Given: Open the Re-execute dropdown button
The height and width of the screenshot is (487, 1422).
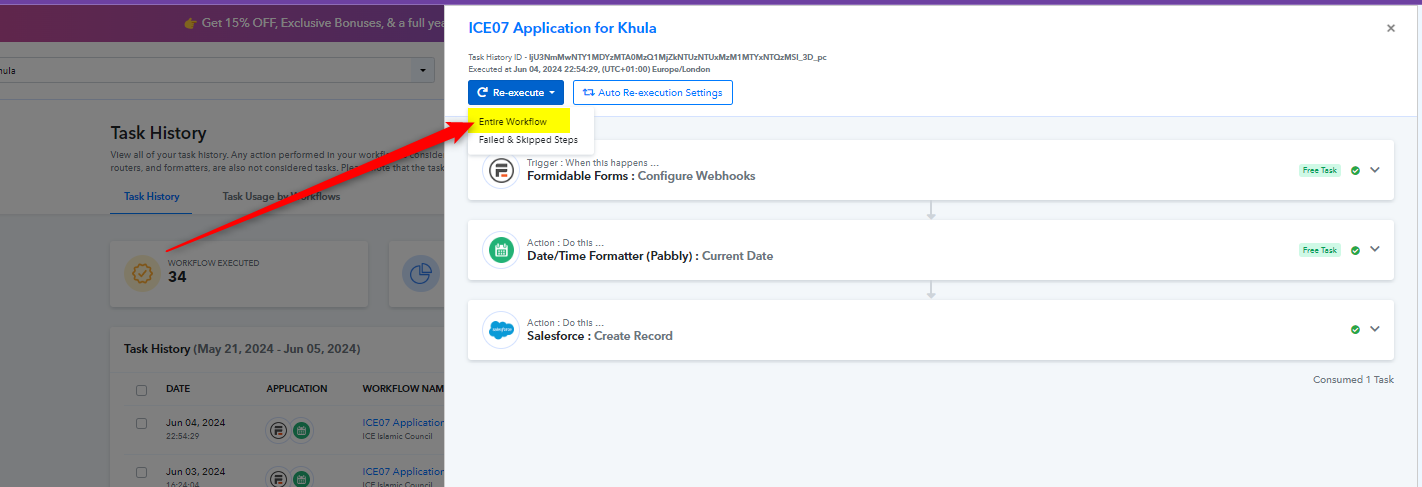Looking at the screenshot, I should 516,92.
